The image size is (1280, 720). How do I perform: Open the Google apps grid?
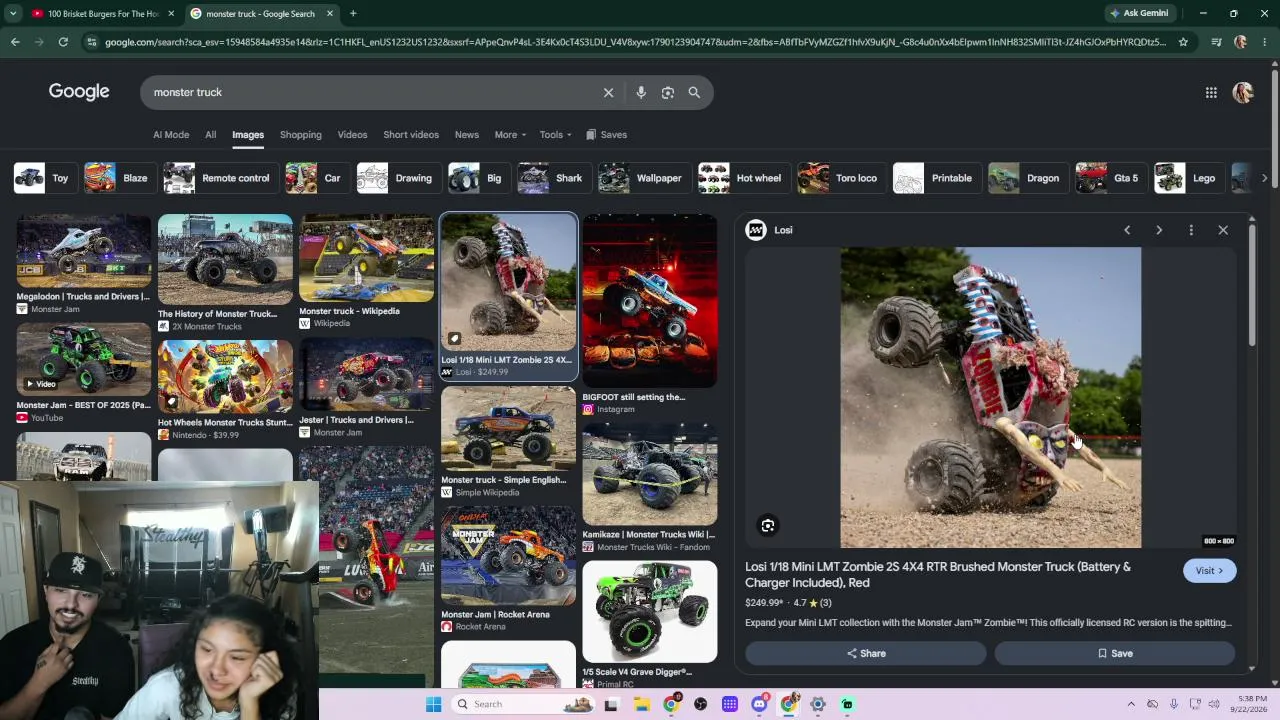1211,92
